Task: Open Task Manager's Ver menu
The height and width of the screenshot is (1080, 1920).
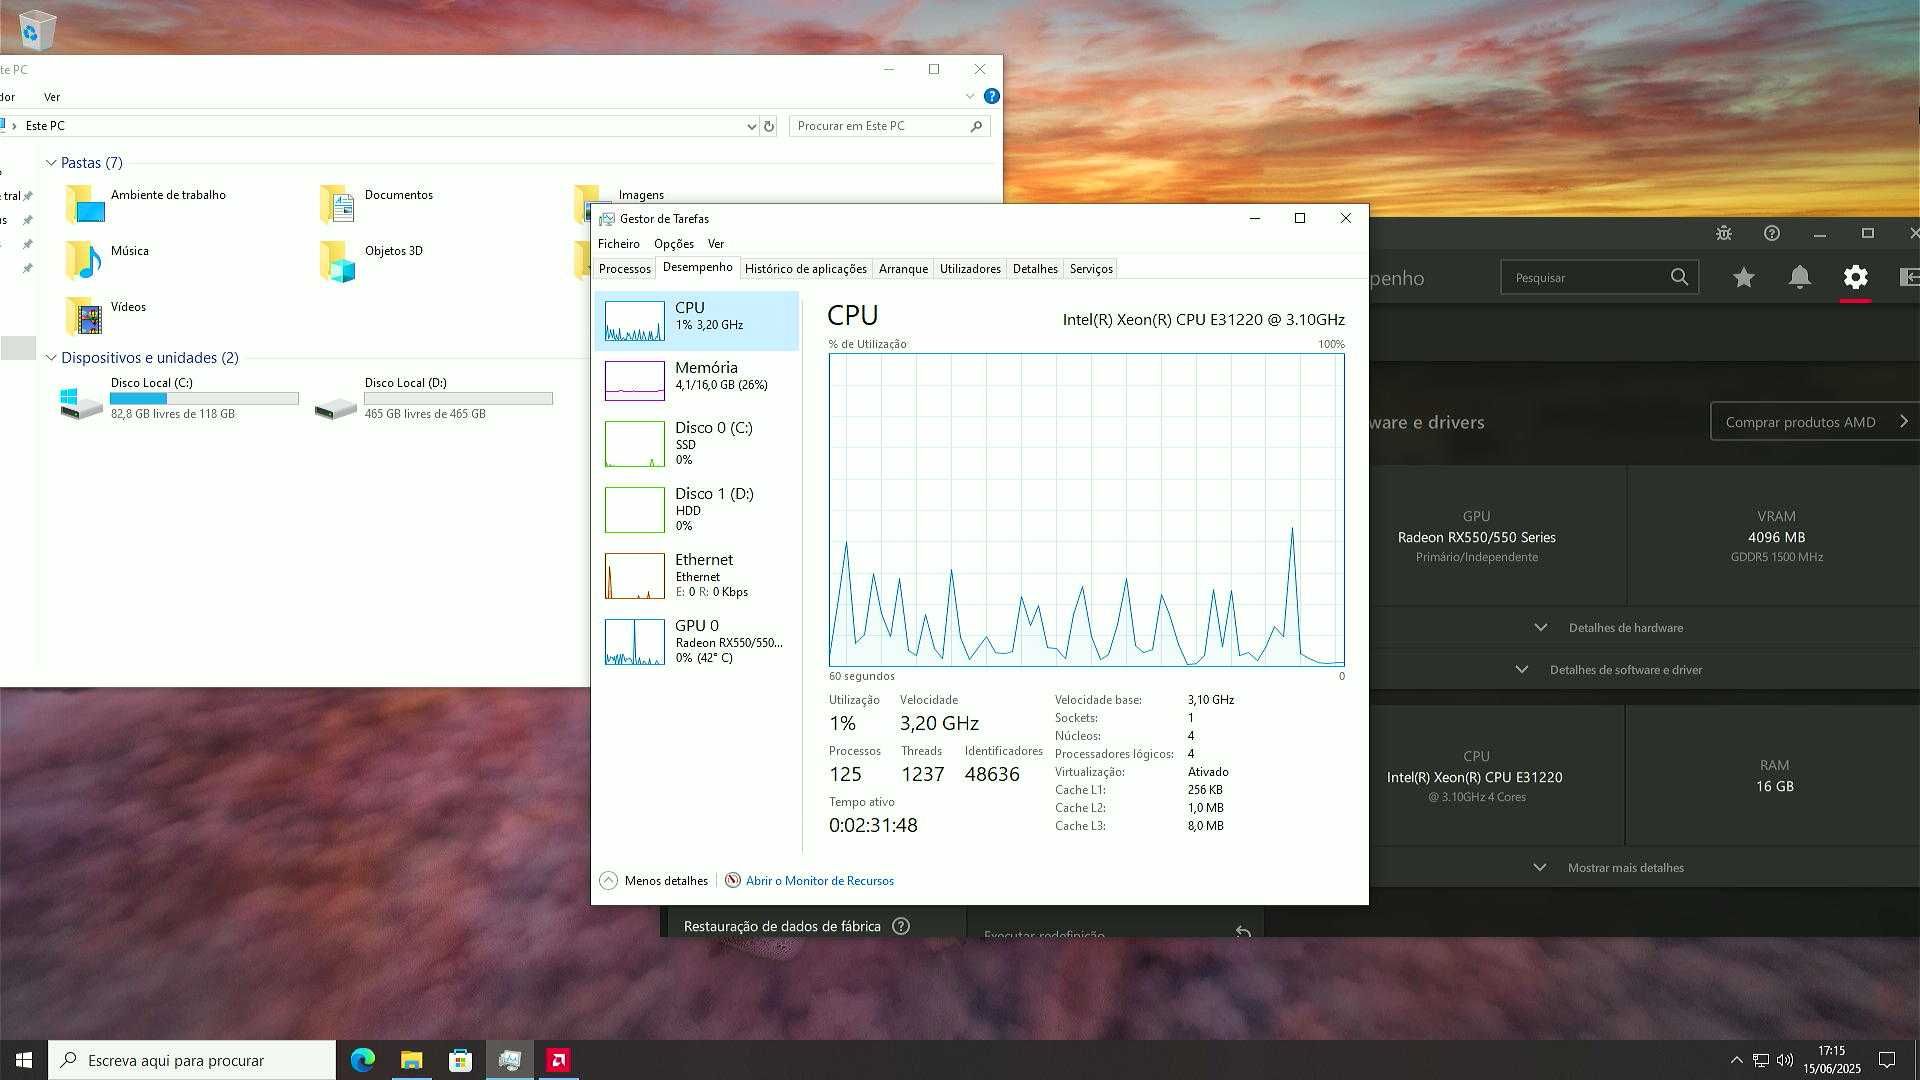Action: [716, 244]
